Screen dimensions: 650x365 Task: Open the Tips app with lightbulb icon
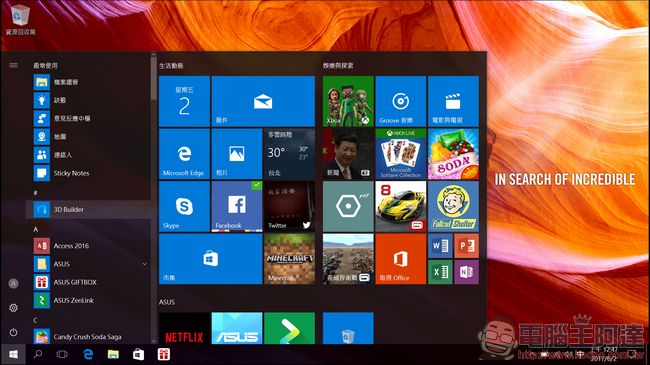[89, 100]
